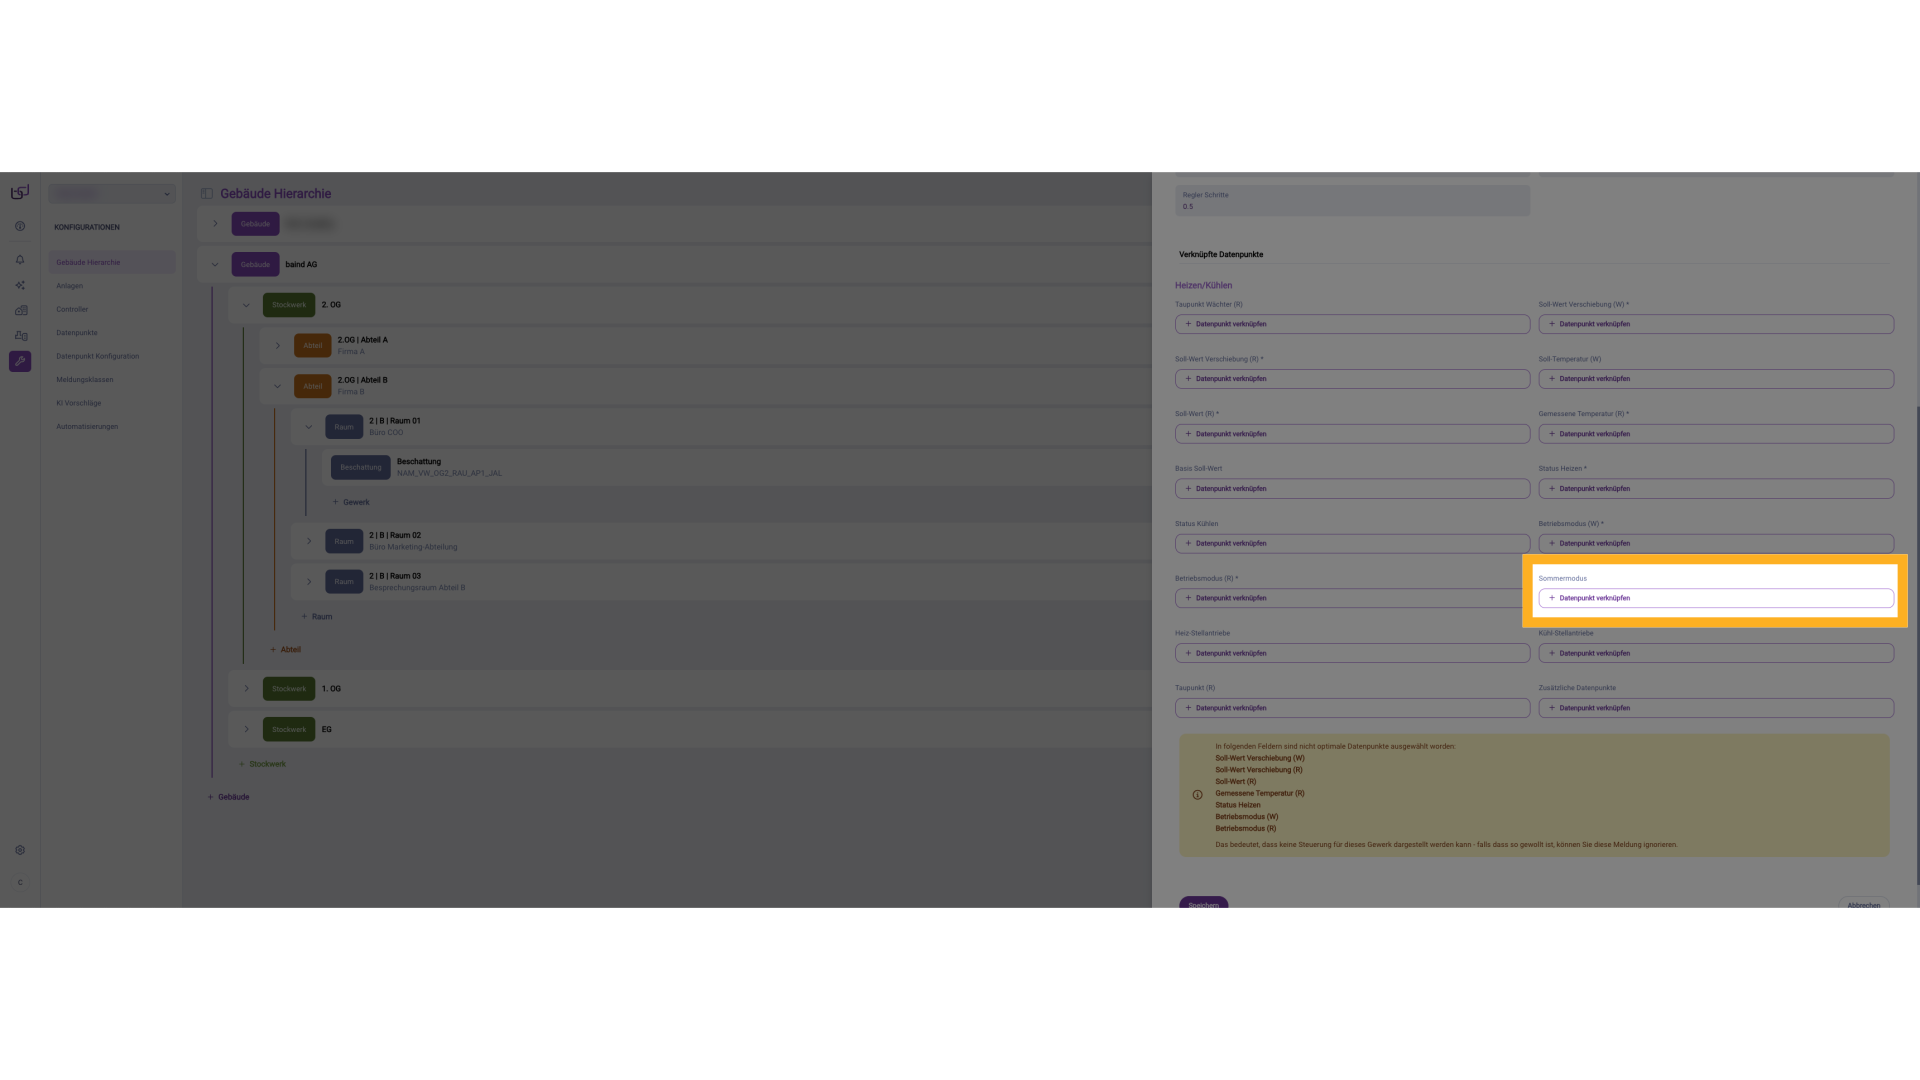Expand the Stockwerk EG row

(246, 730)
